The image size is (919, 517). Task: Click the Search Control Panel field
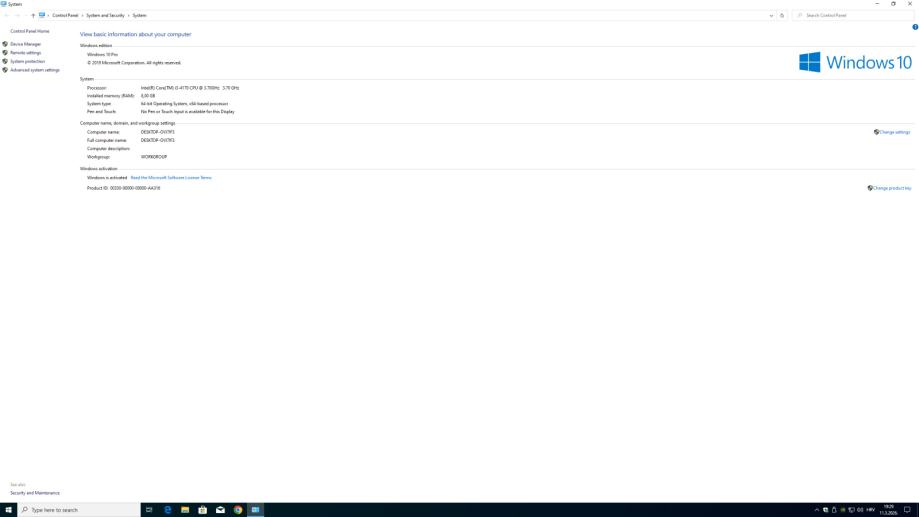click(x=853, y=15)
